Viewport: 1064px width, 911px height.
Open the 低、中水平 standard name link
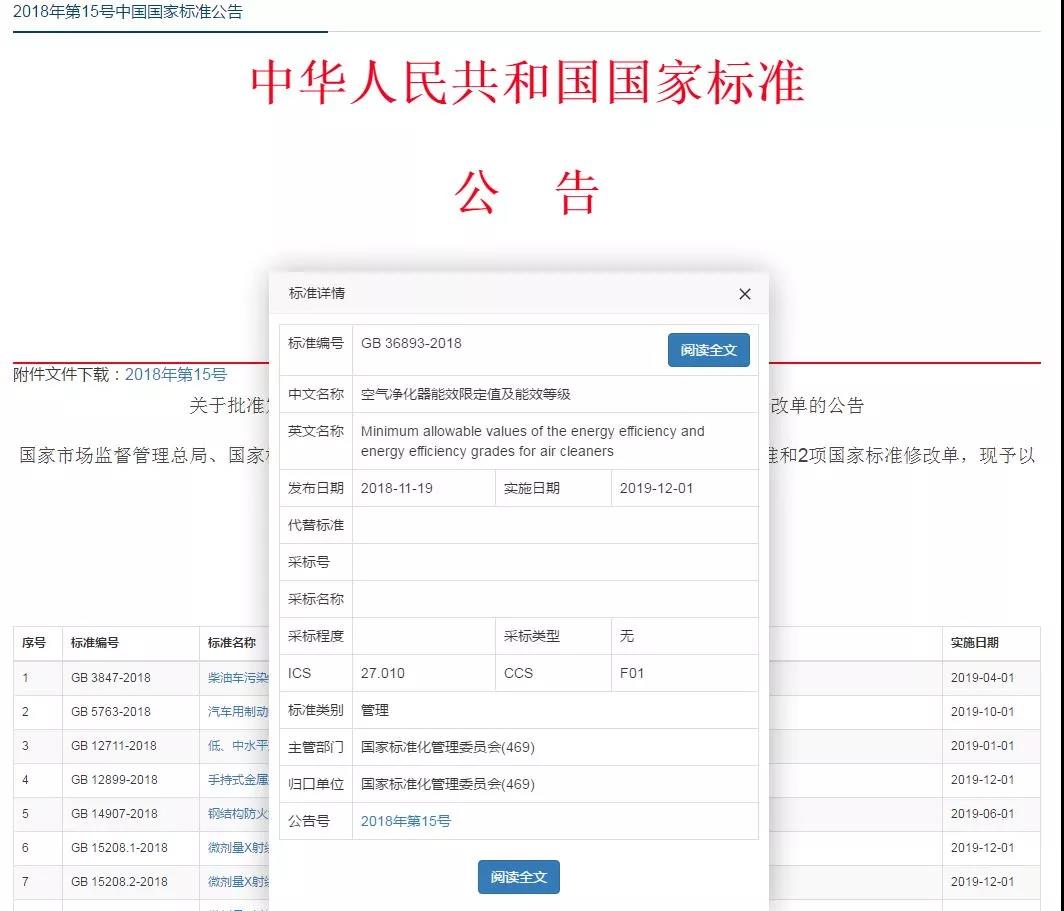[x=238, y=745]
